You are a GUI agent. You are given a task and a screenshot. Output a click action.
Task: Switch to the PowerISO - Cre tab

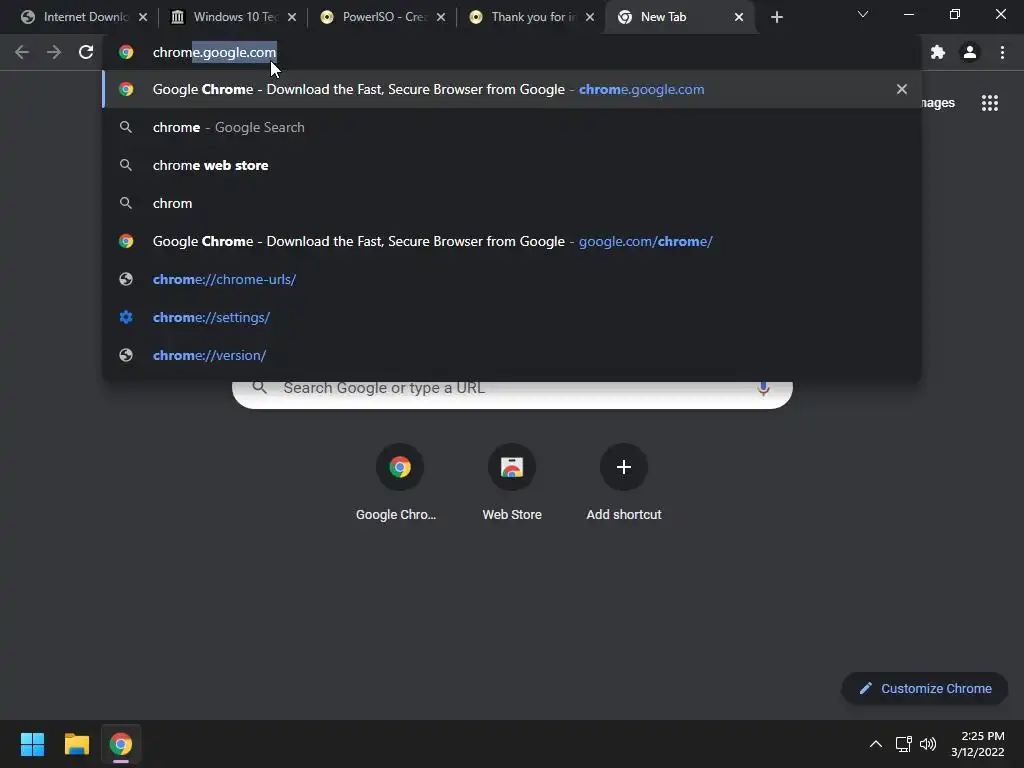376,17
